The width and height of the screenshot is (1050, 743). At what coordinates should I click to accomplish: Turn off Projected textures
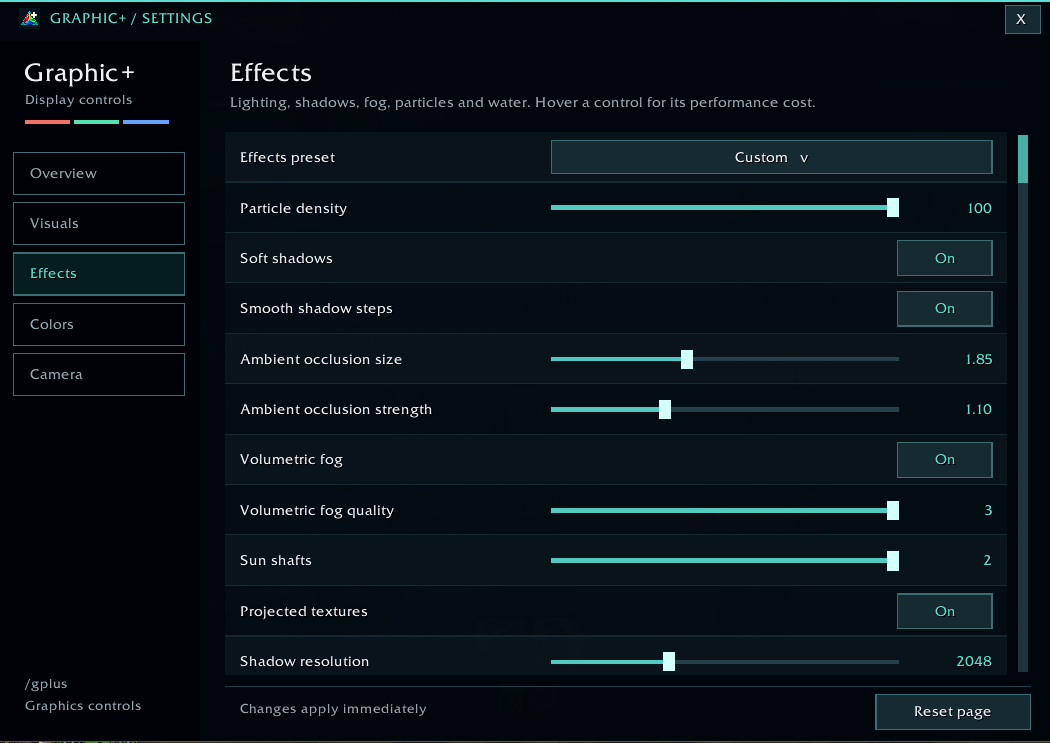point(944,611)
